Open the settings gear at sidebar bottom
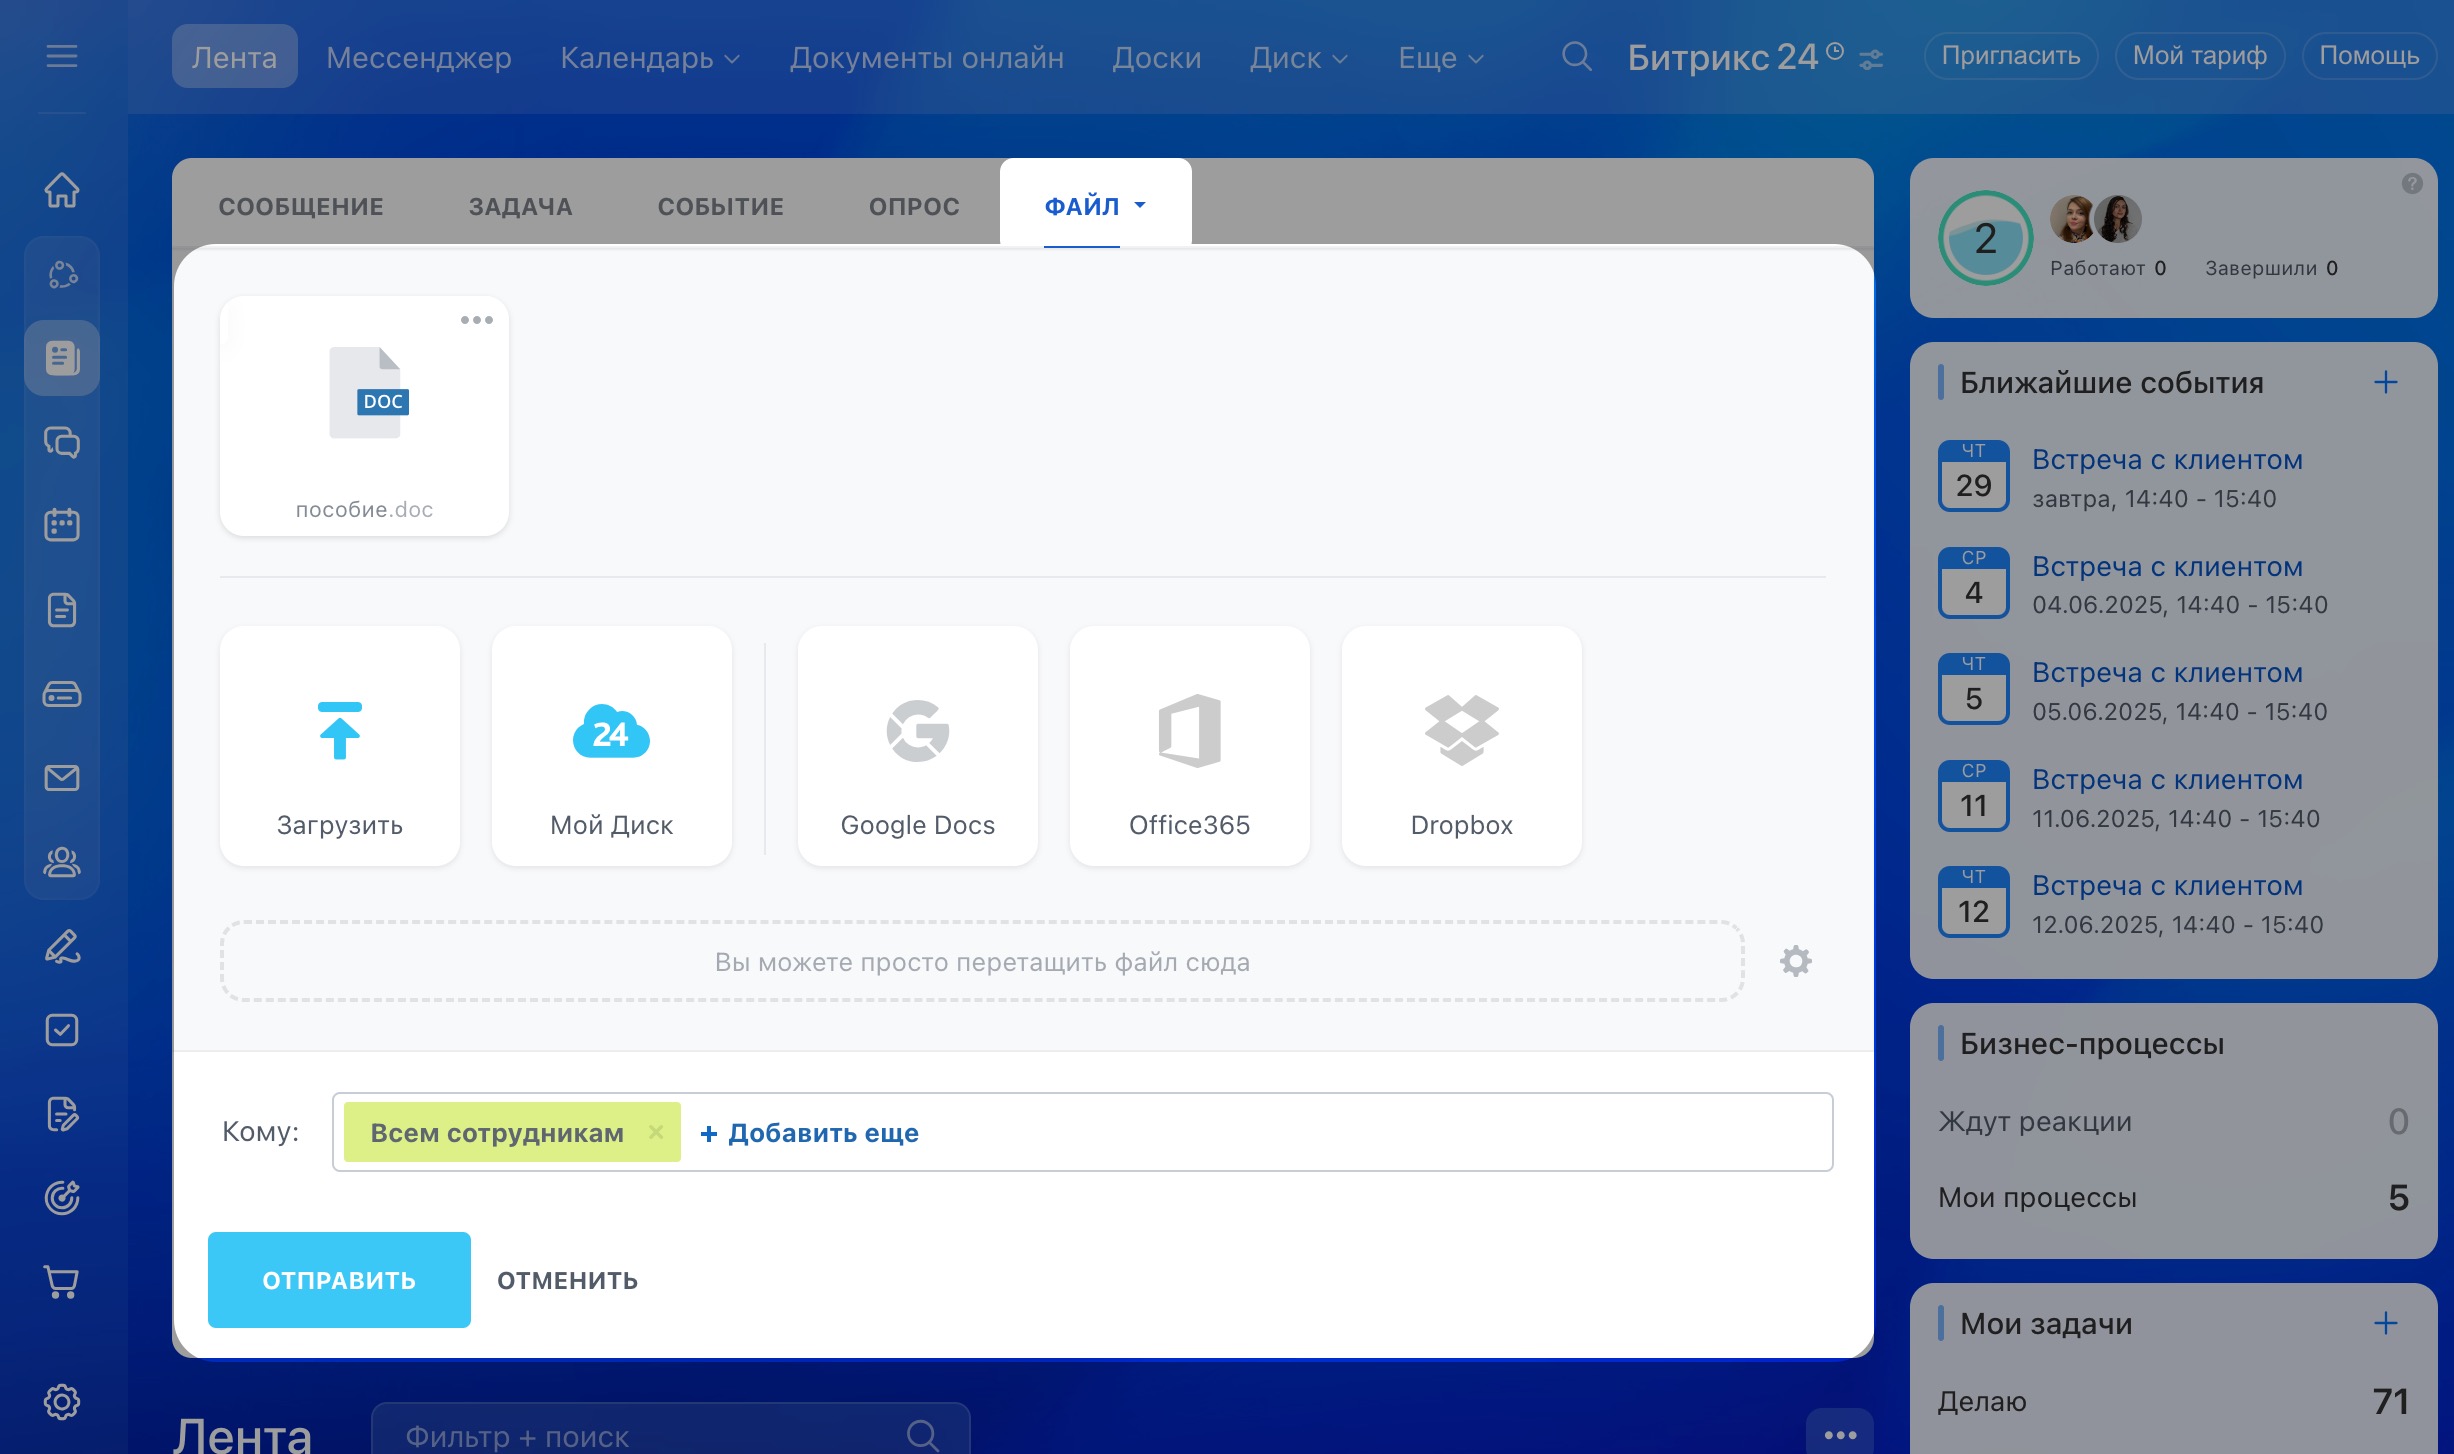This screenshot has width=2454, height=1454. tap(62, 1402)
